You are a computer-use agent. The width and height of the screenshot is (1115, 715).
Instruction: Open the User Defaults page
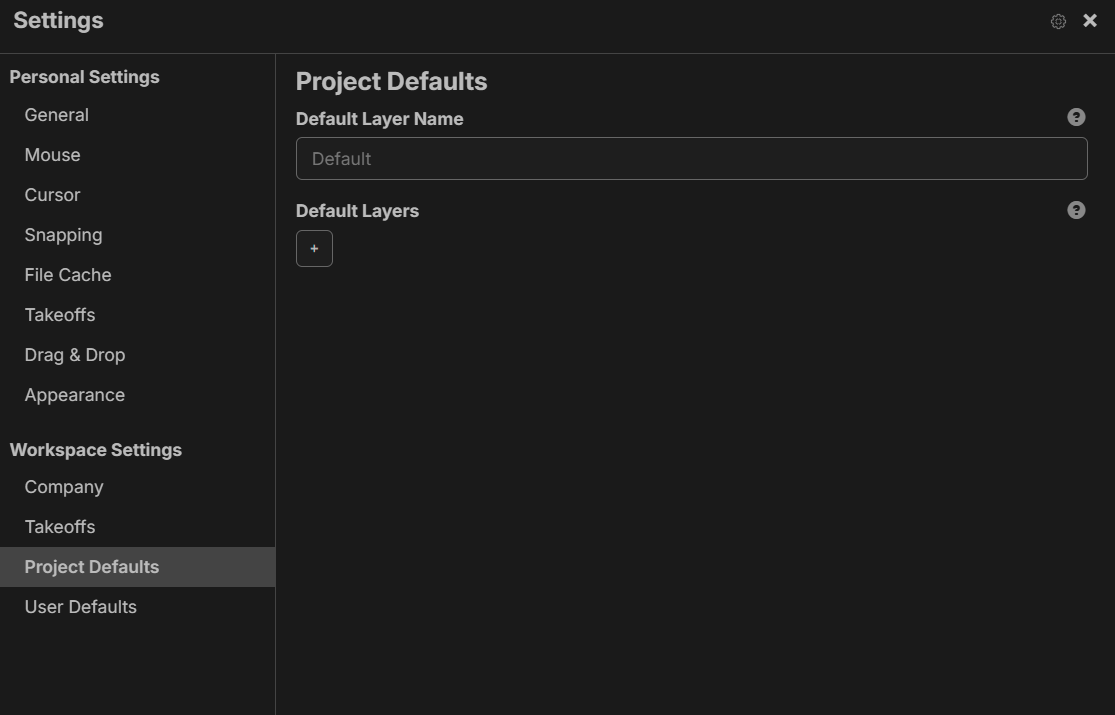[137, 607]
